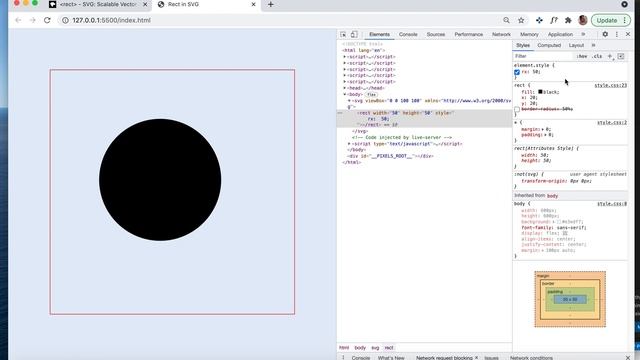Open the Network panel tab
The image size is (640, 360).
point(501,34)
